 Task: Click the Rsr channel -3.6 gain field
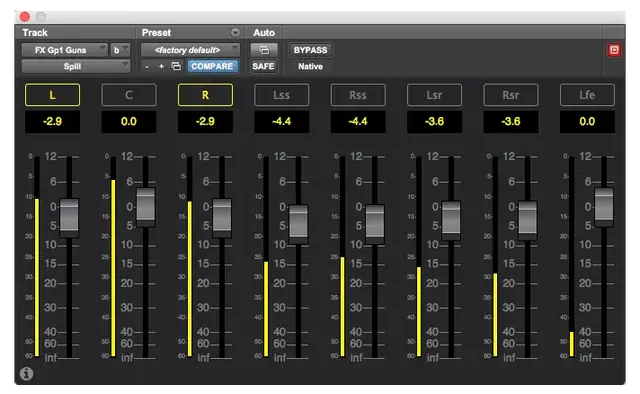point(511,121)
